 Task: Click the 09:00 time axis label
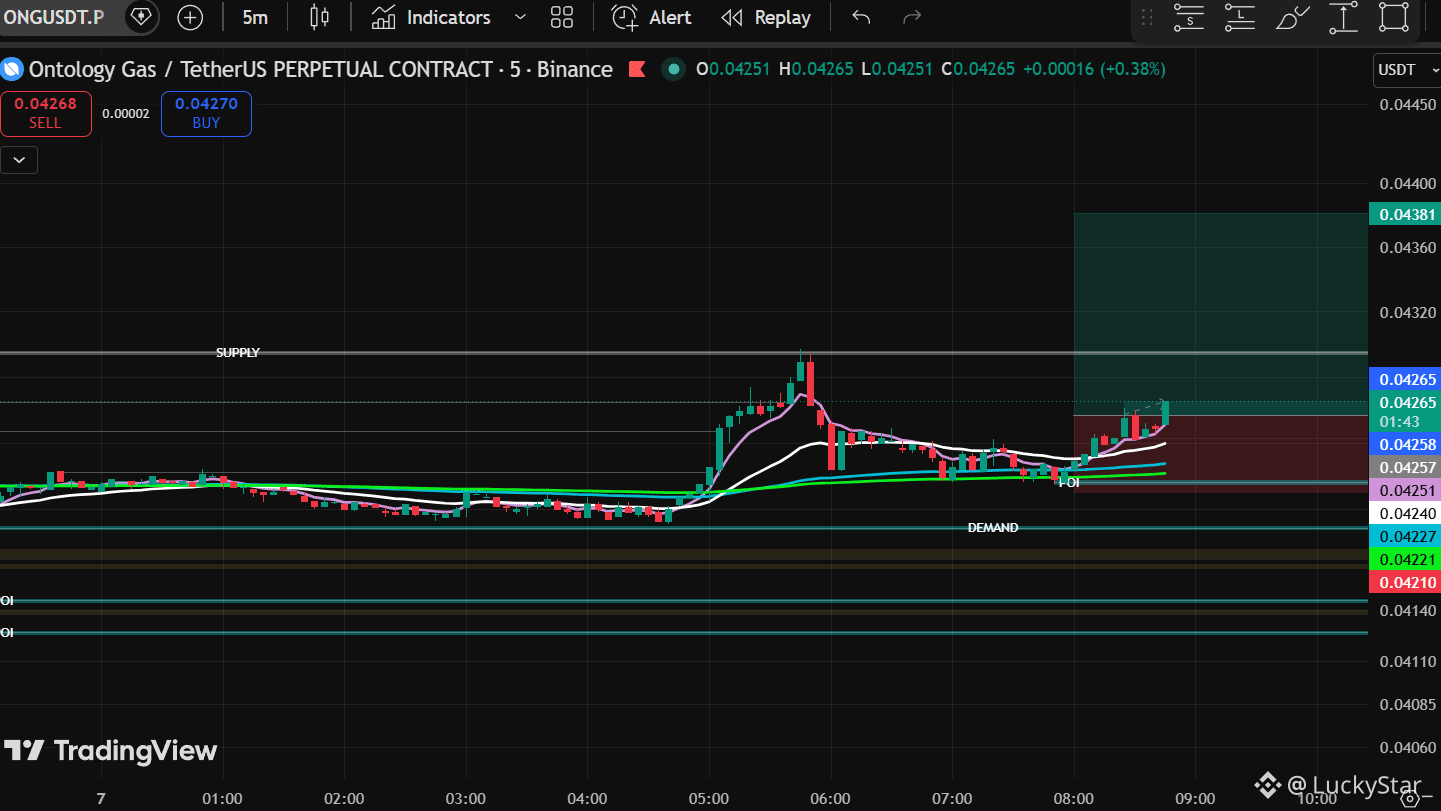coord(1196,798)
